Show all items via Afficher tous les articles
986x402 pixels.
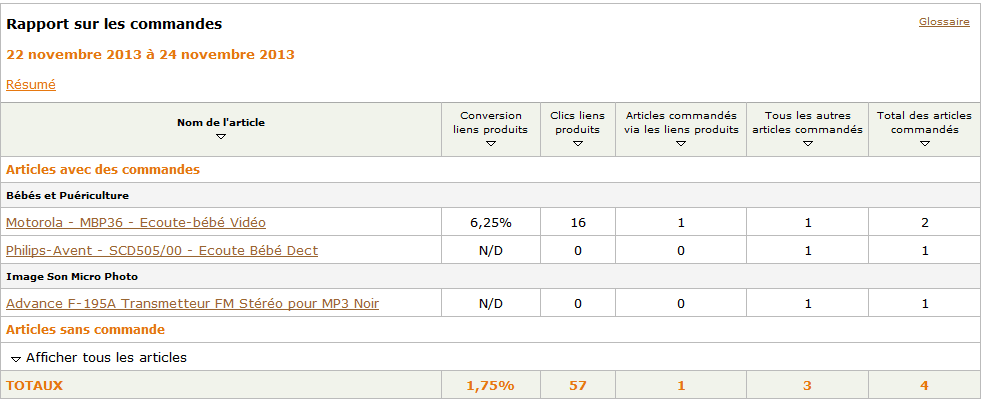tap(106, 357)
